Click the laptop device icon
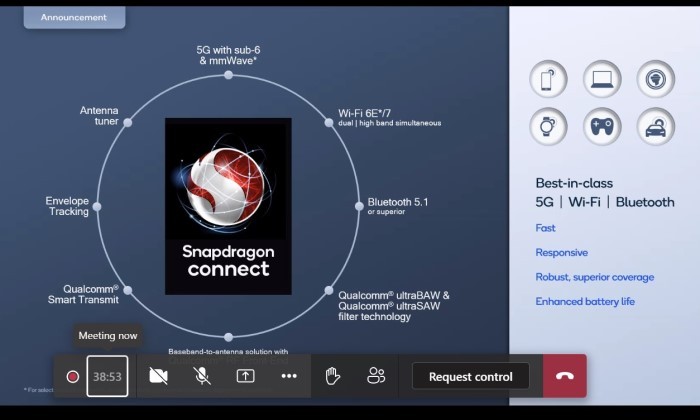The width and height of the screenshot is (700, 420). point(602,79)
